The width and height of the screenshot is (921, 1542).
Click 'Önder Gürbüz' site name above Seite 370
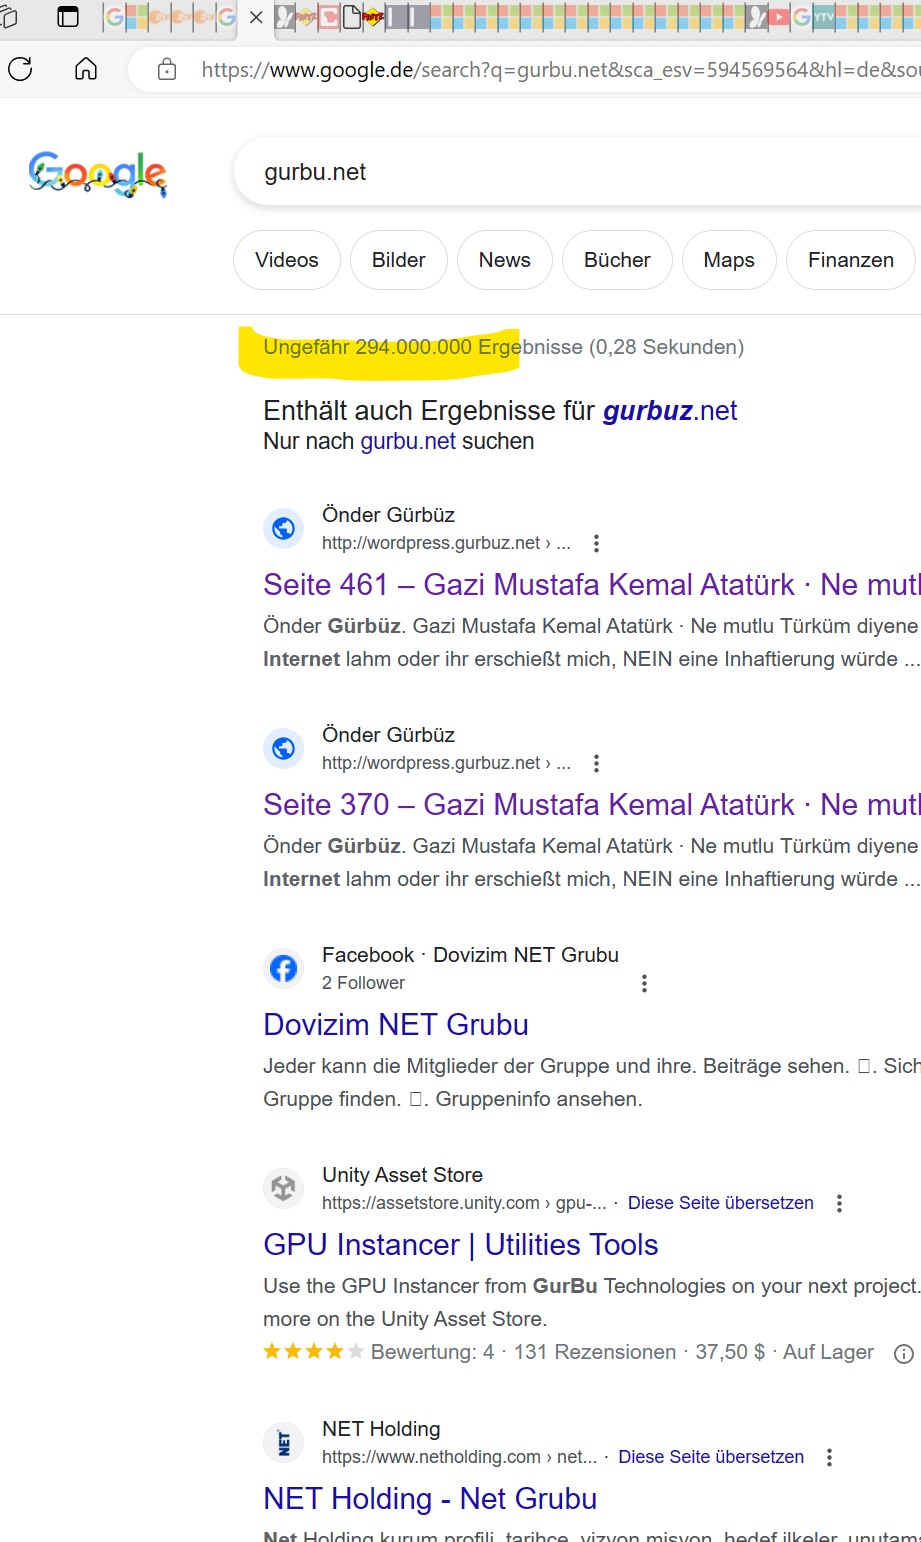click(388, 735)
